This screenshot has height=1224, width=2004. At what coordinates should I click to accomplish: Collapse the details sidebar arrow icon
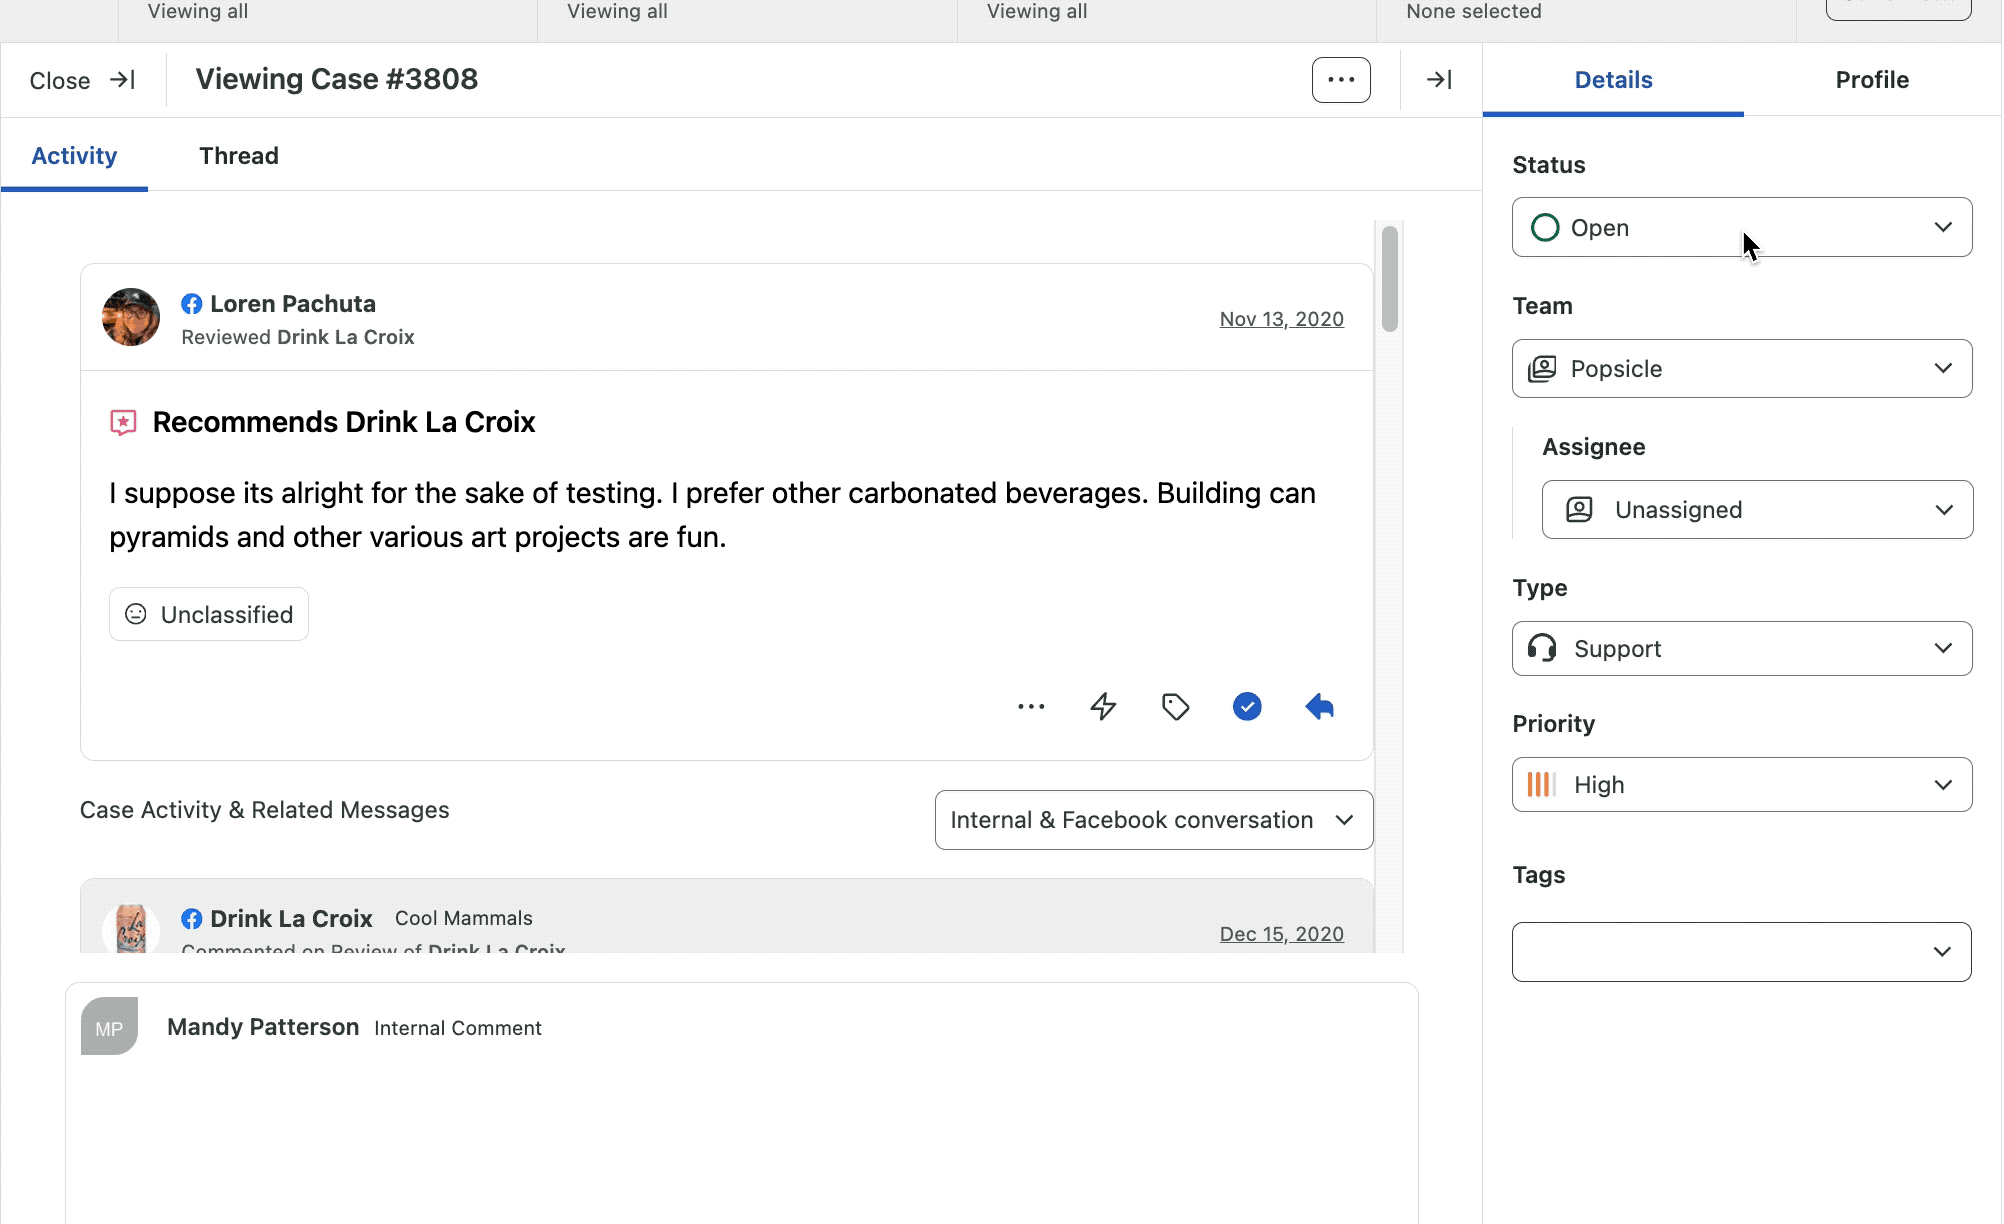[x=1439, y=80]
